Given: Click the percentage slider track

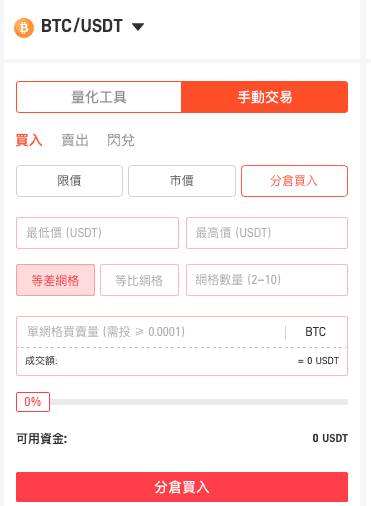Looking at the screenshot, I should click(x=199, y=402).
